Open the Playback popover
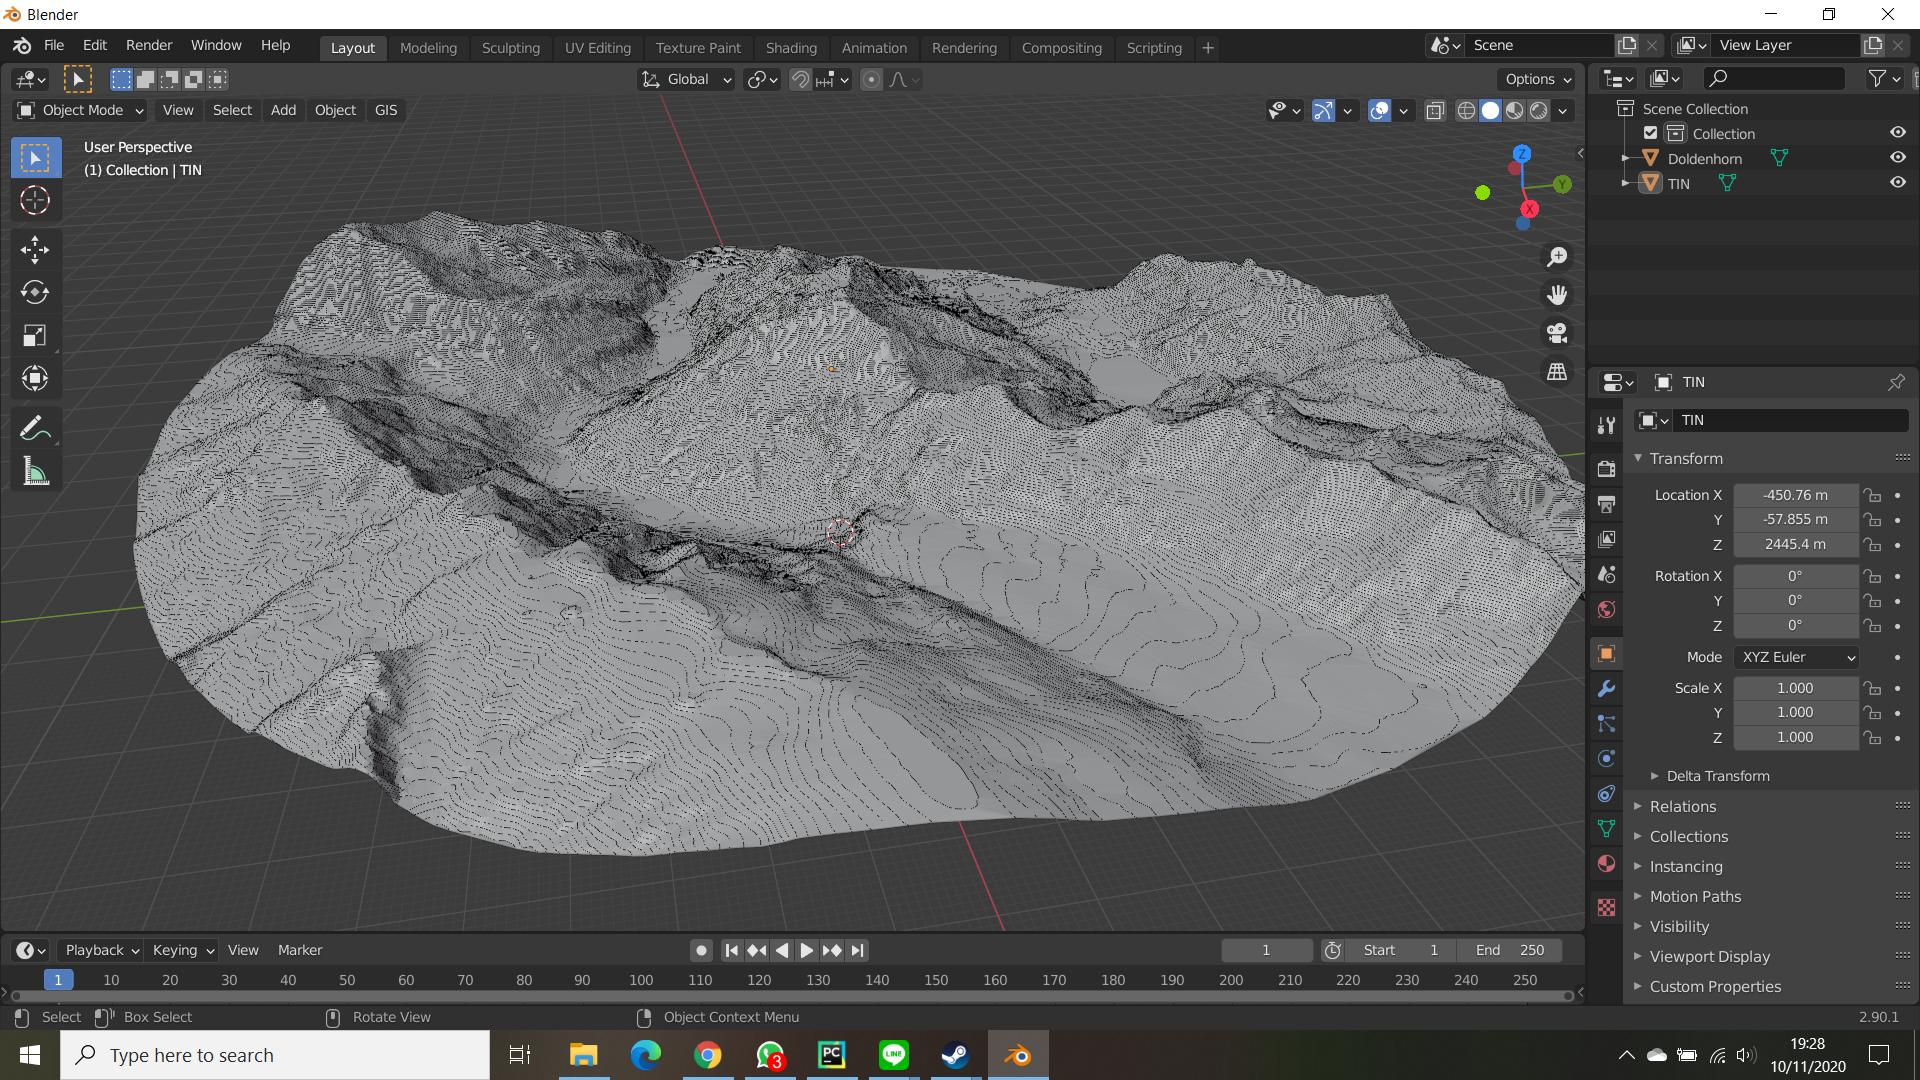Viewport: 1920px width, 1080px height. (102, 950)
